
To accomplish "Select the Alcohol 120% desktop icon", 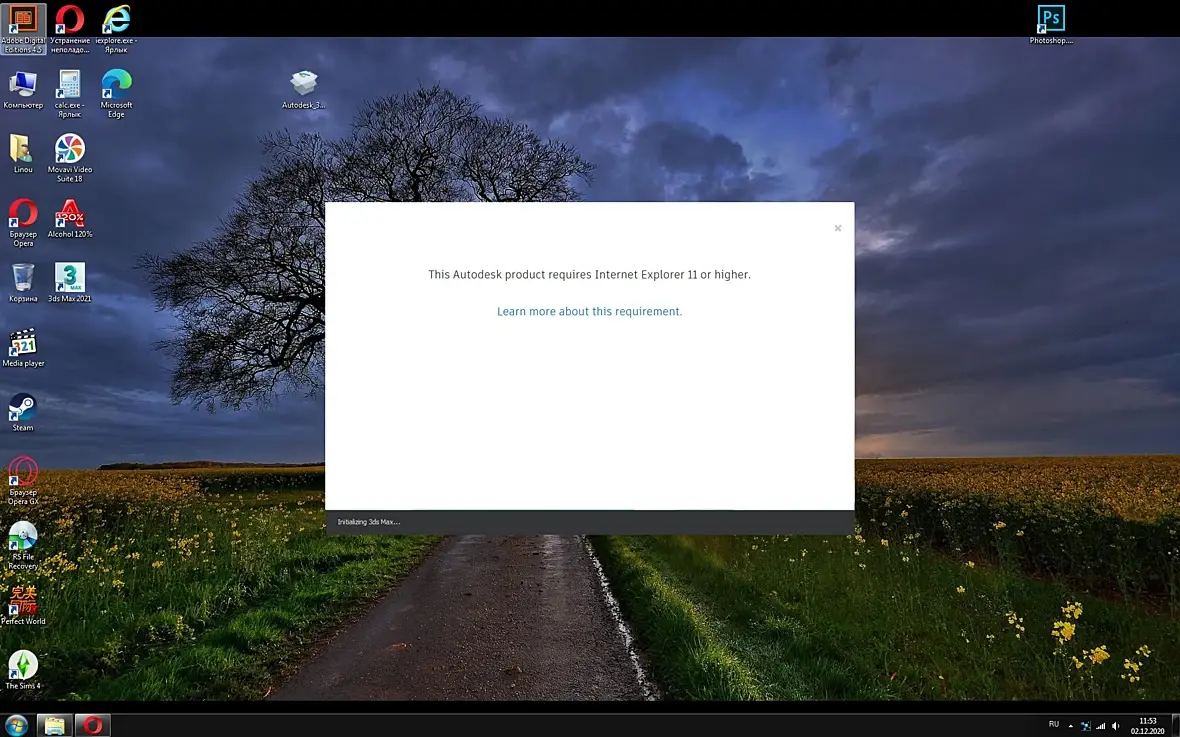I will click(x=70, y=218).
